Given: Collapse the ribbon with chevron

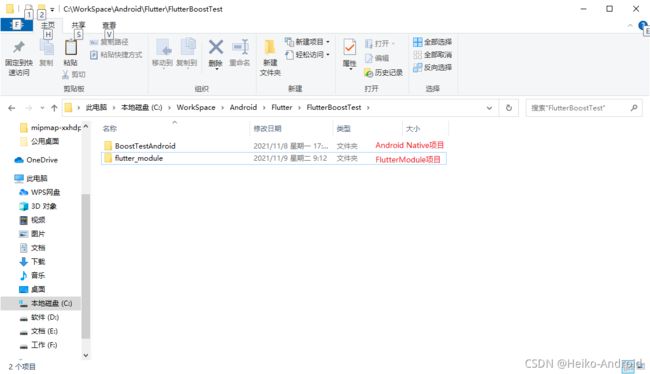Looking at the screenshot, I should point(630,26).
